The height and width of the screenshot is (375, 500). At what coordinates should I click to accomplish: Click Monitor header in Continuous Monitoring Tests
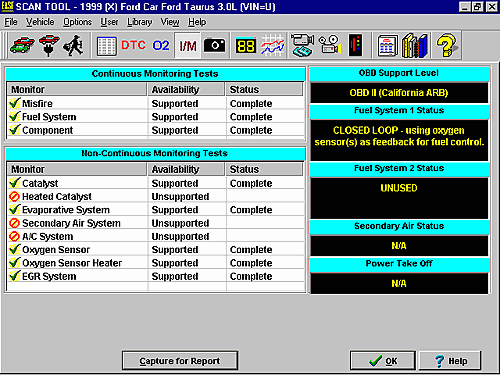(x=77, y=89)
